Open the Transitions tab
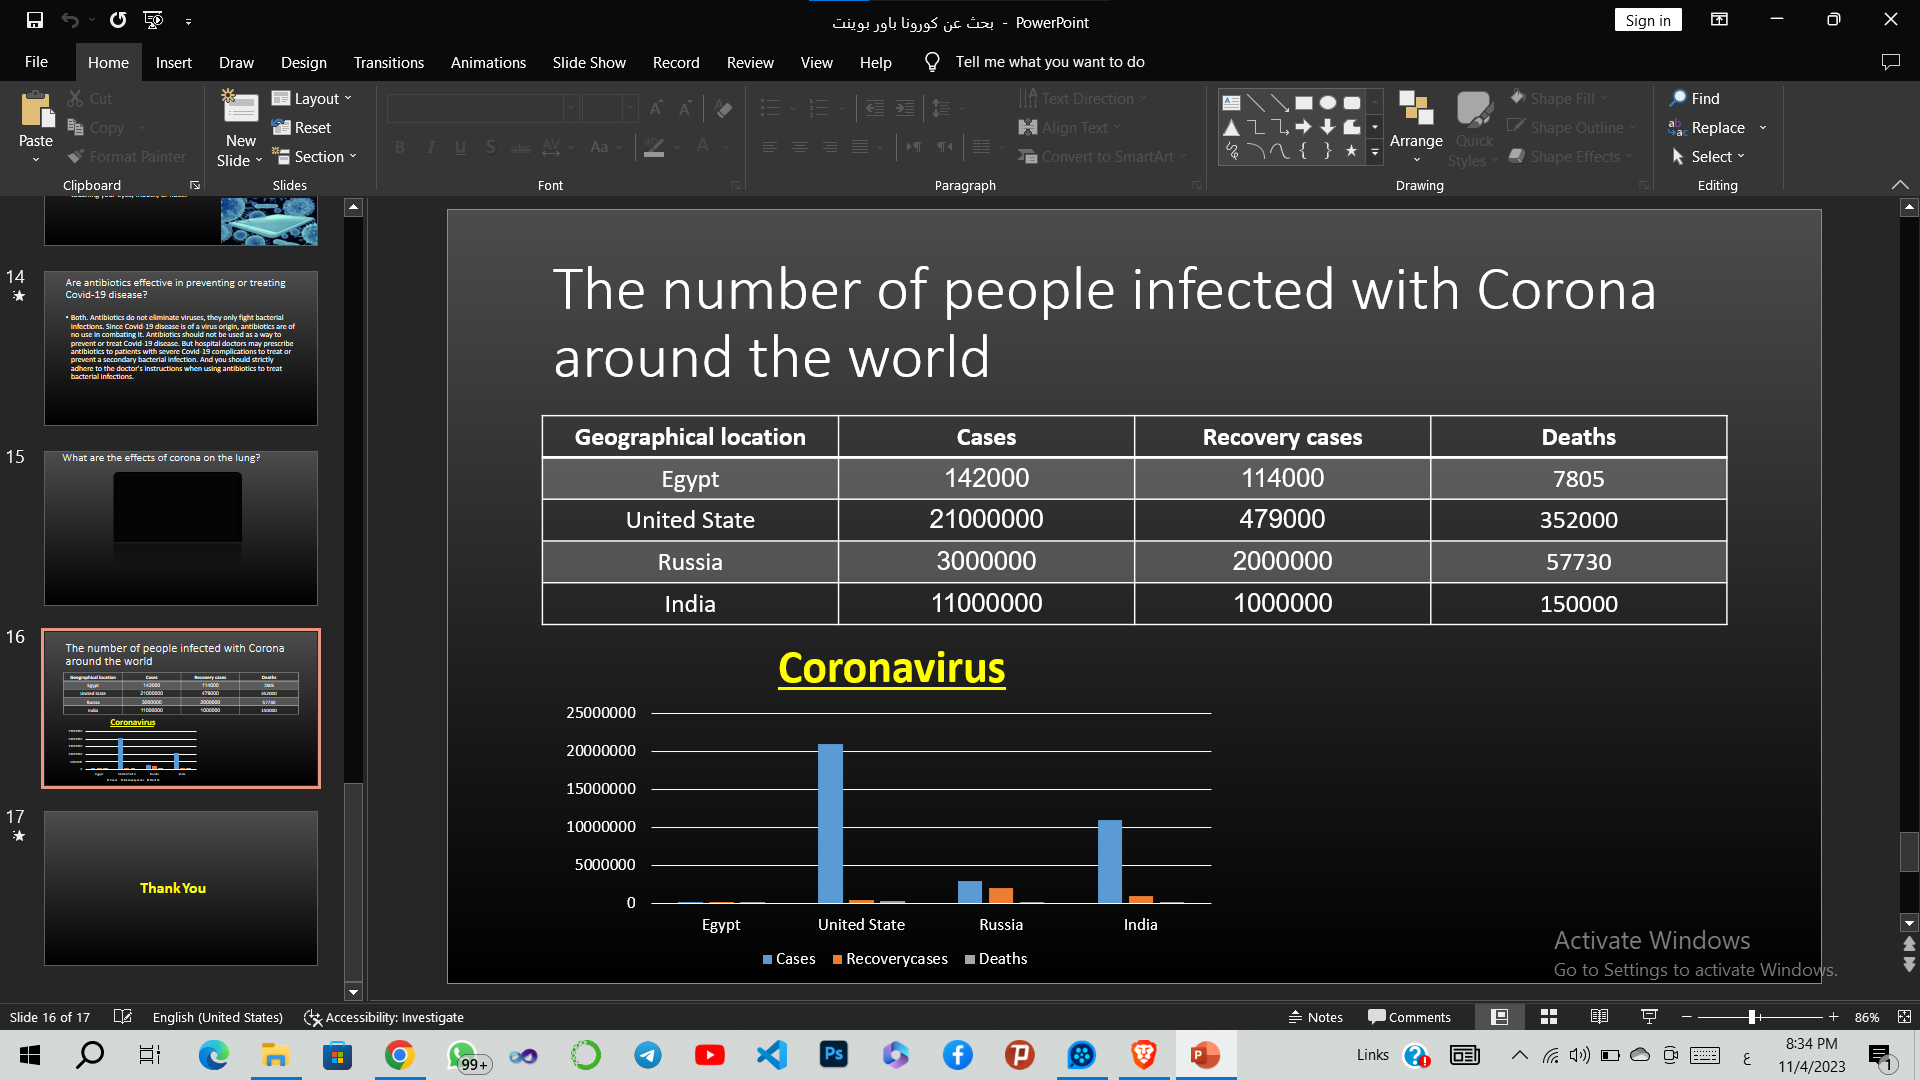The image size is (1920, 1080). tap(388, 62)
